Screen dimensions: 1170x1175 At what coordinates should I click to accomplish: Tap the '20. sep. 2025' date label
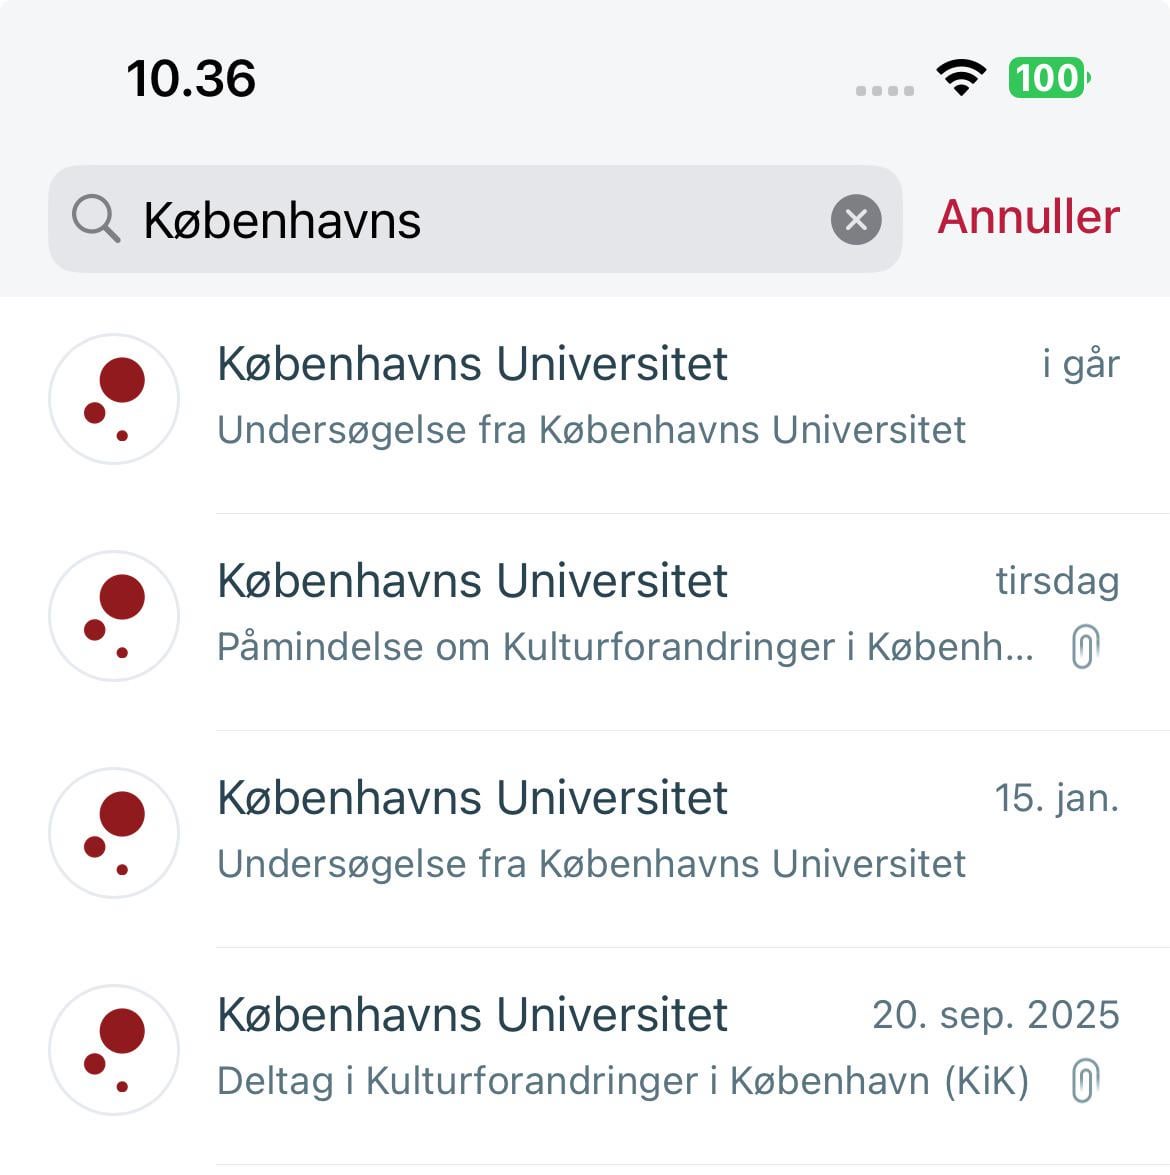coord(995,1015)
